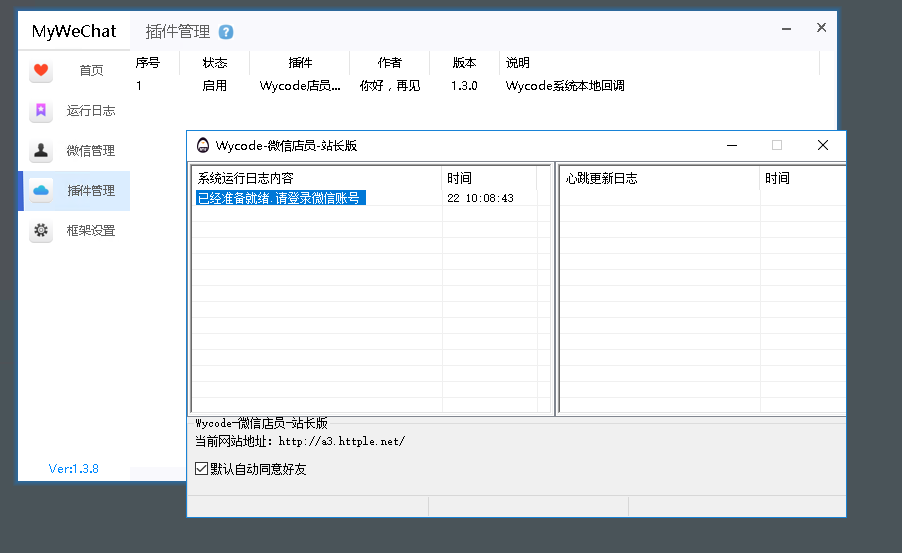The image size is (902, 553).
Task: Close the MyWeChat window
Action: point(821,28)
